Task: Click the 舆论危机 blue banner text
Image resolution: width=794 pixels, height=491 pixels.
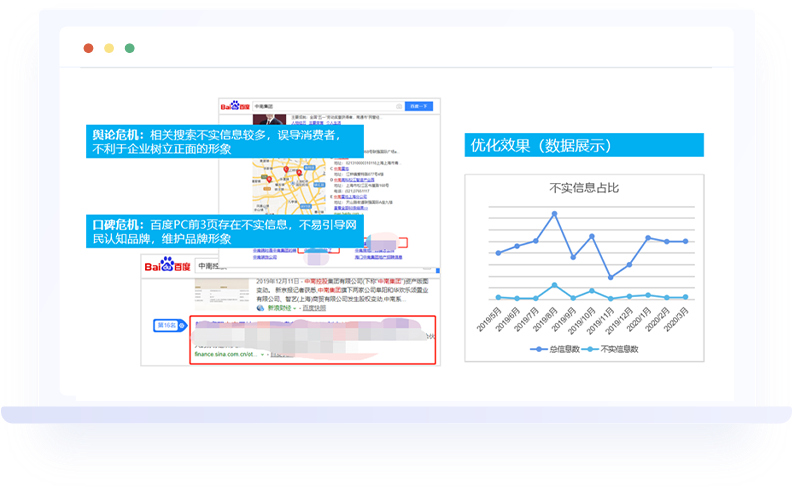Action: 224,142
